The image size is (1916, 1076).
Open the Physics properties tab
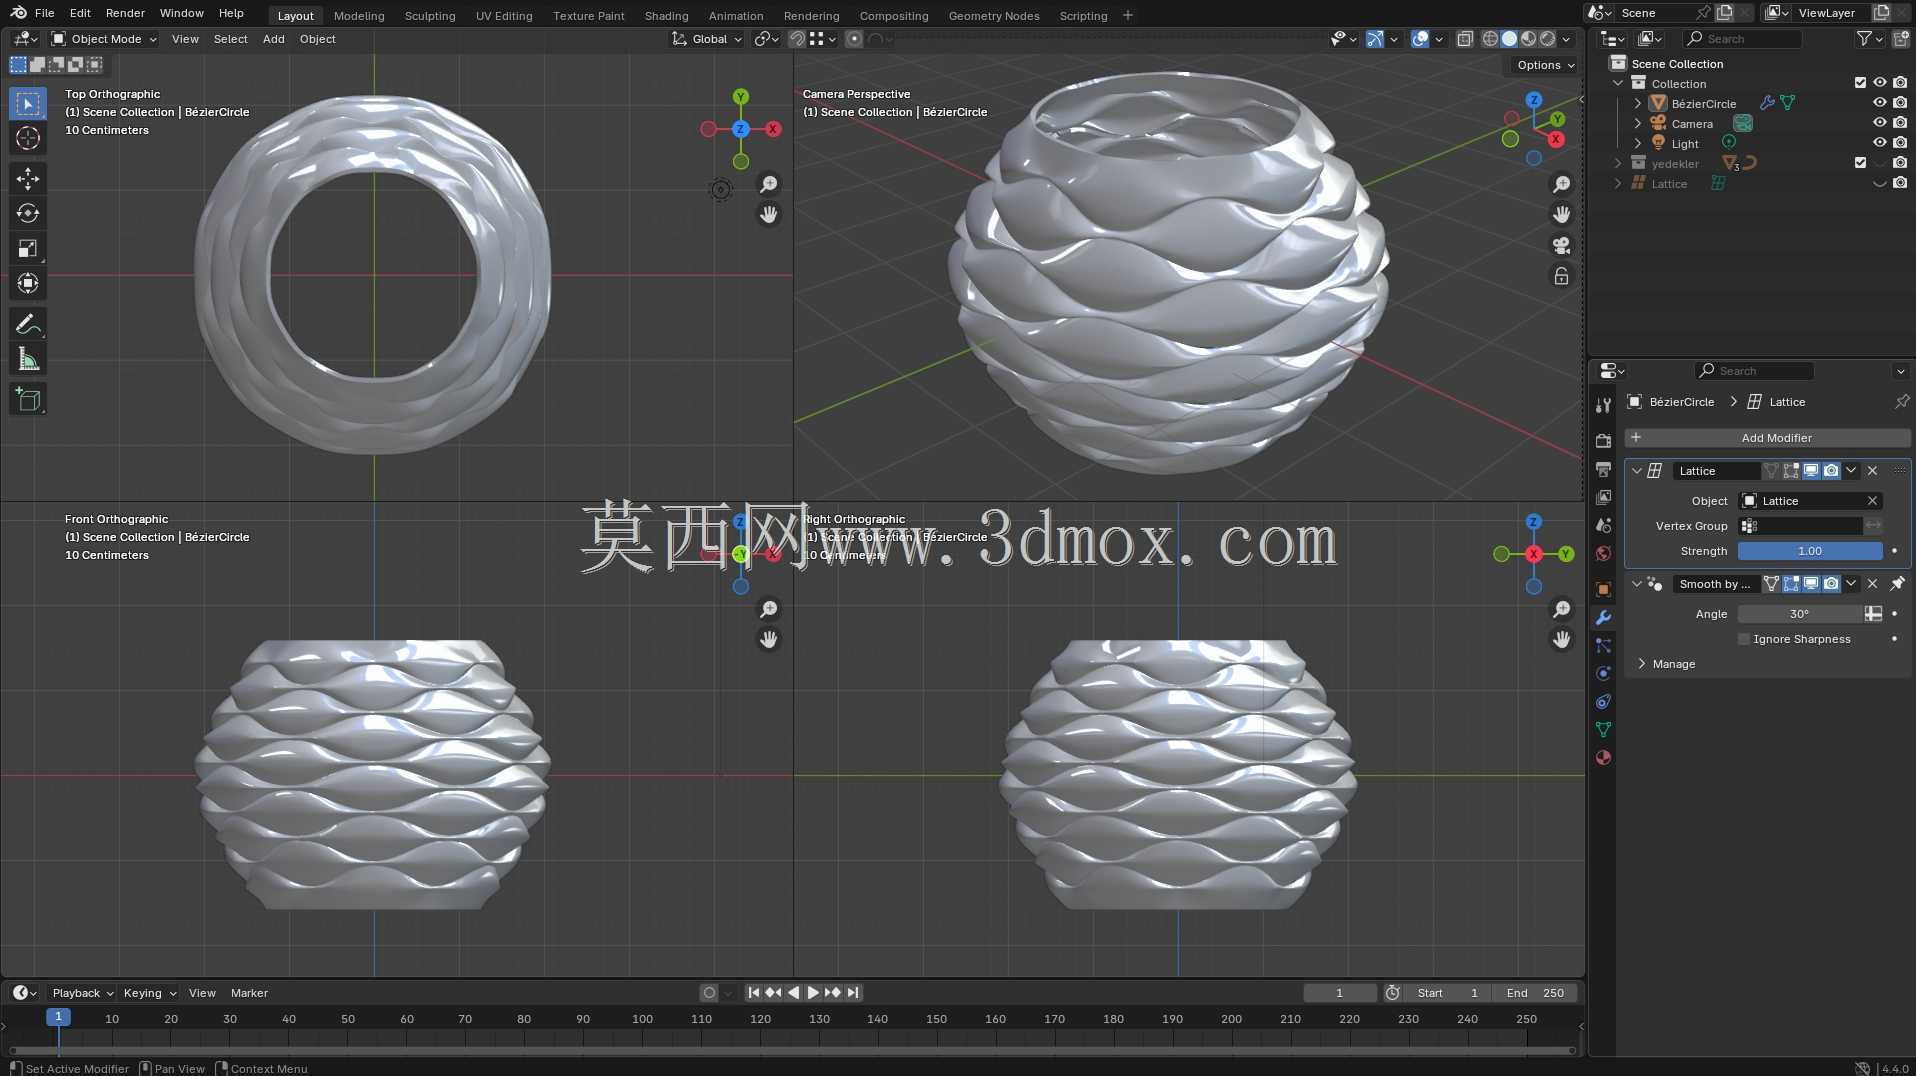[1603, 673]
